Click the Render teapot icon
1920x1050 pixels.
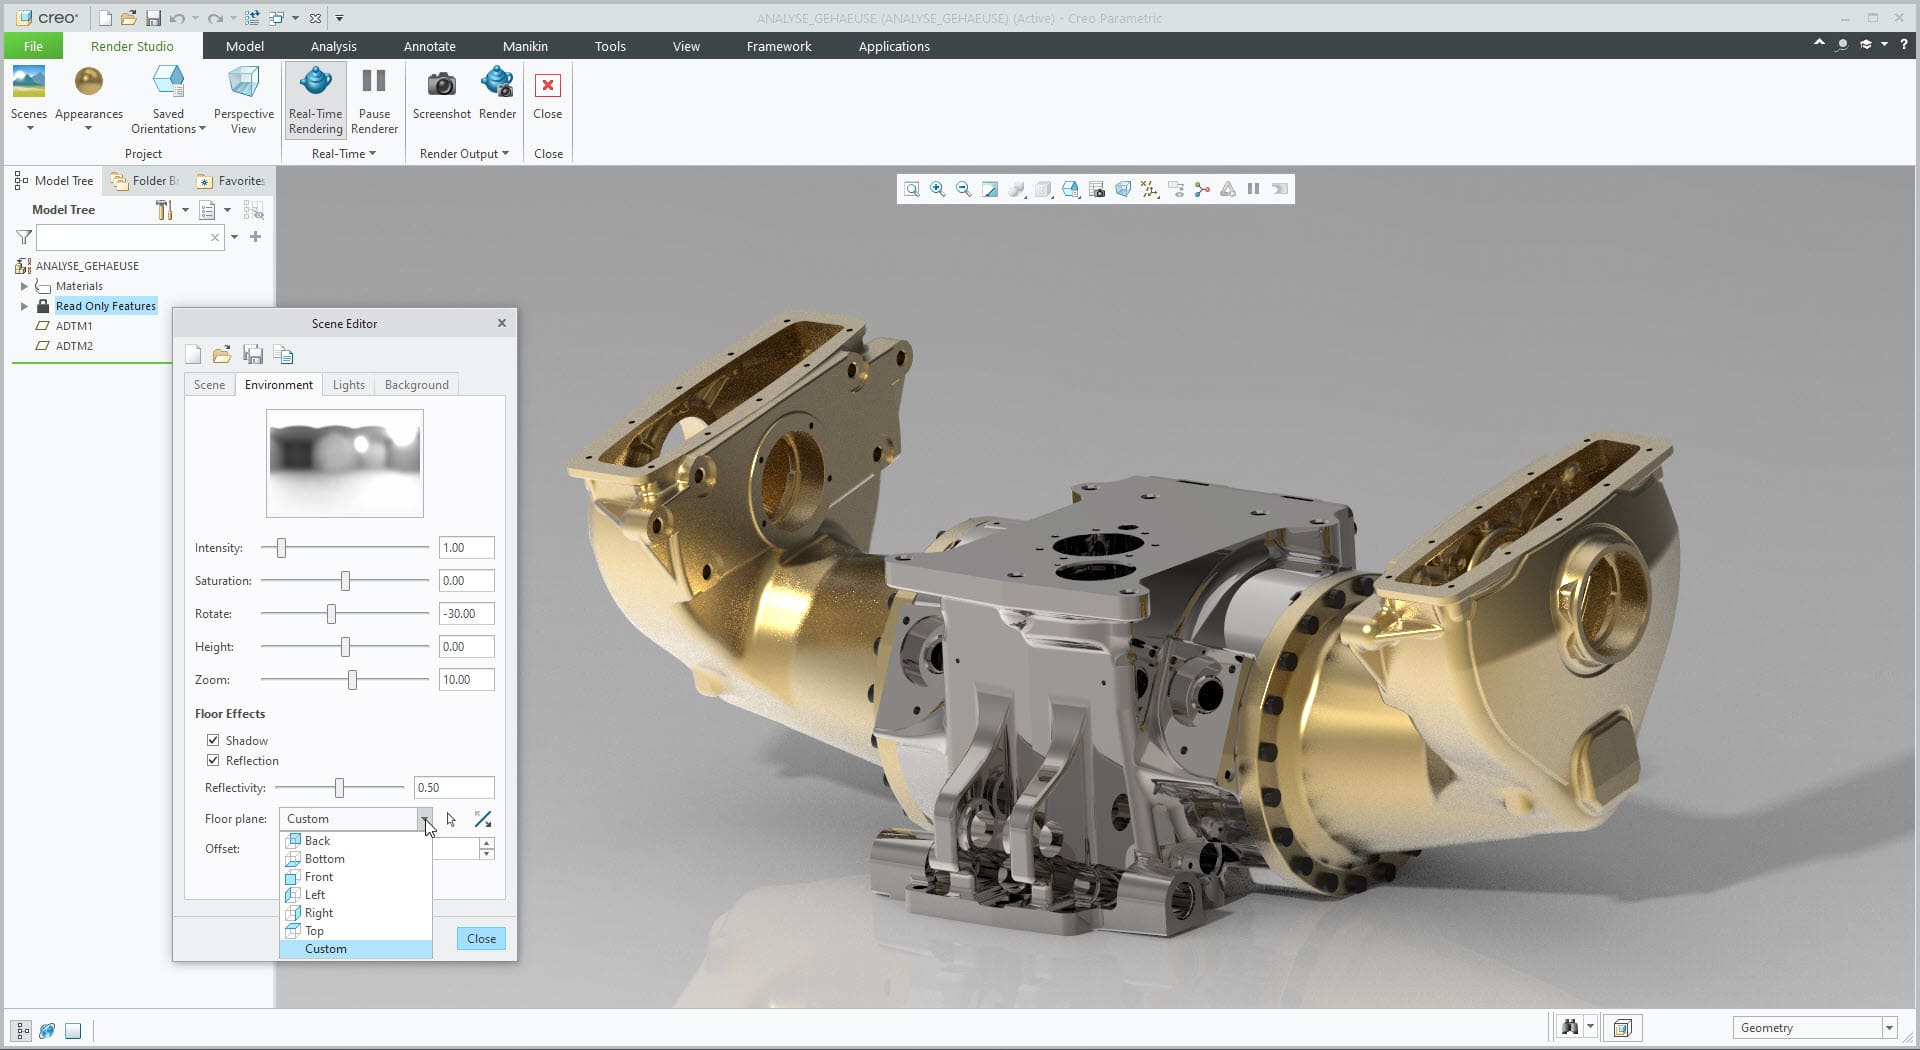pyautogui.click(x=497, y=83)
